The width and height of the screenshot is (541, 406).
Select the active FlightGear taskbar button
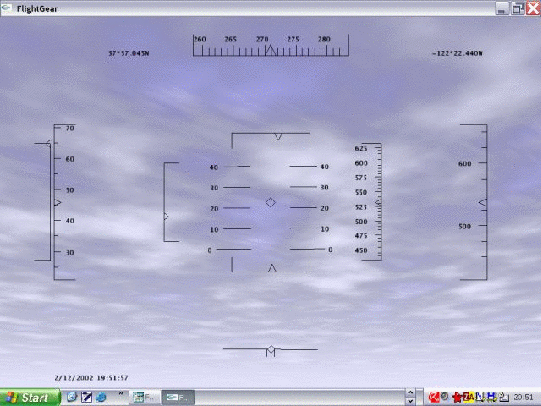point(178,398)
